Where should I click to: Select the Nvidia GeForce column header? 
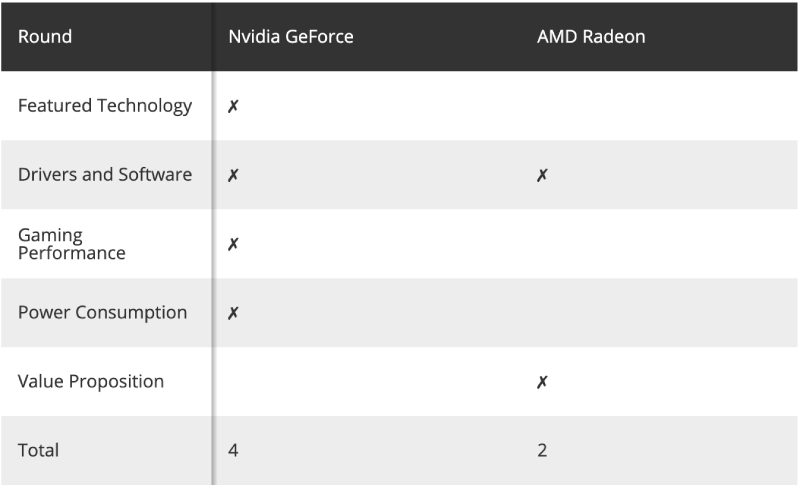[x=290, y=37]
